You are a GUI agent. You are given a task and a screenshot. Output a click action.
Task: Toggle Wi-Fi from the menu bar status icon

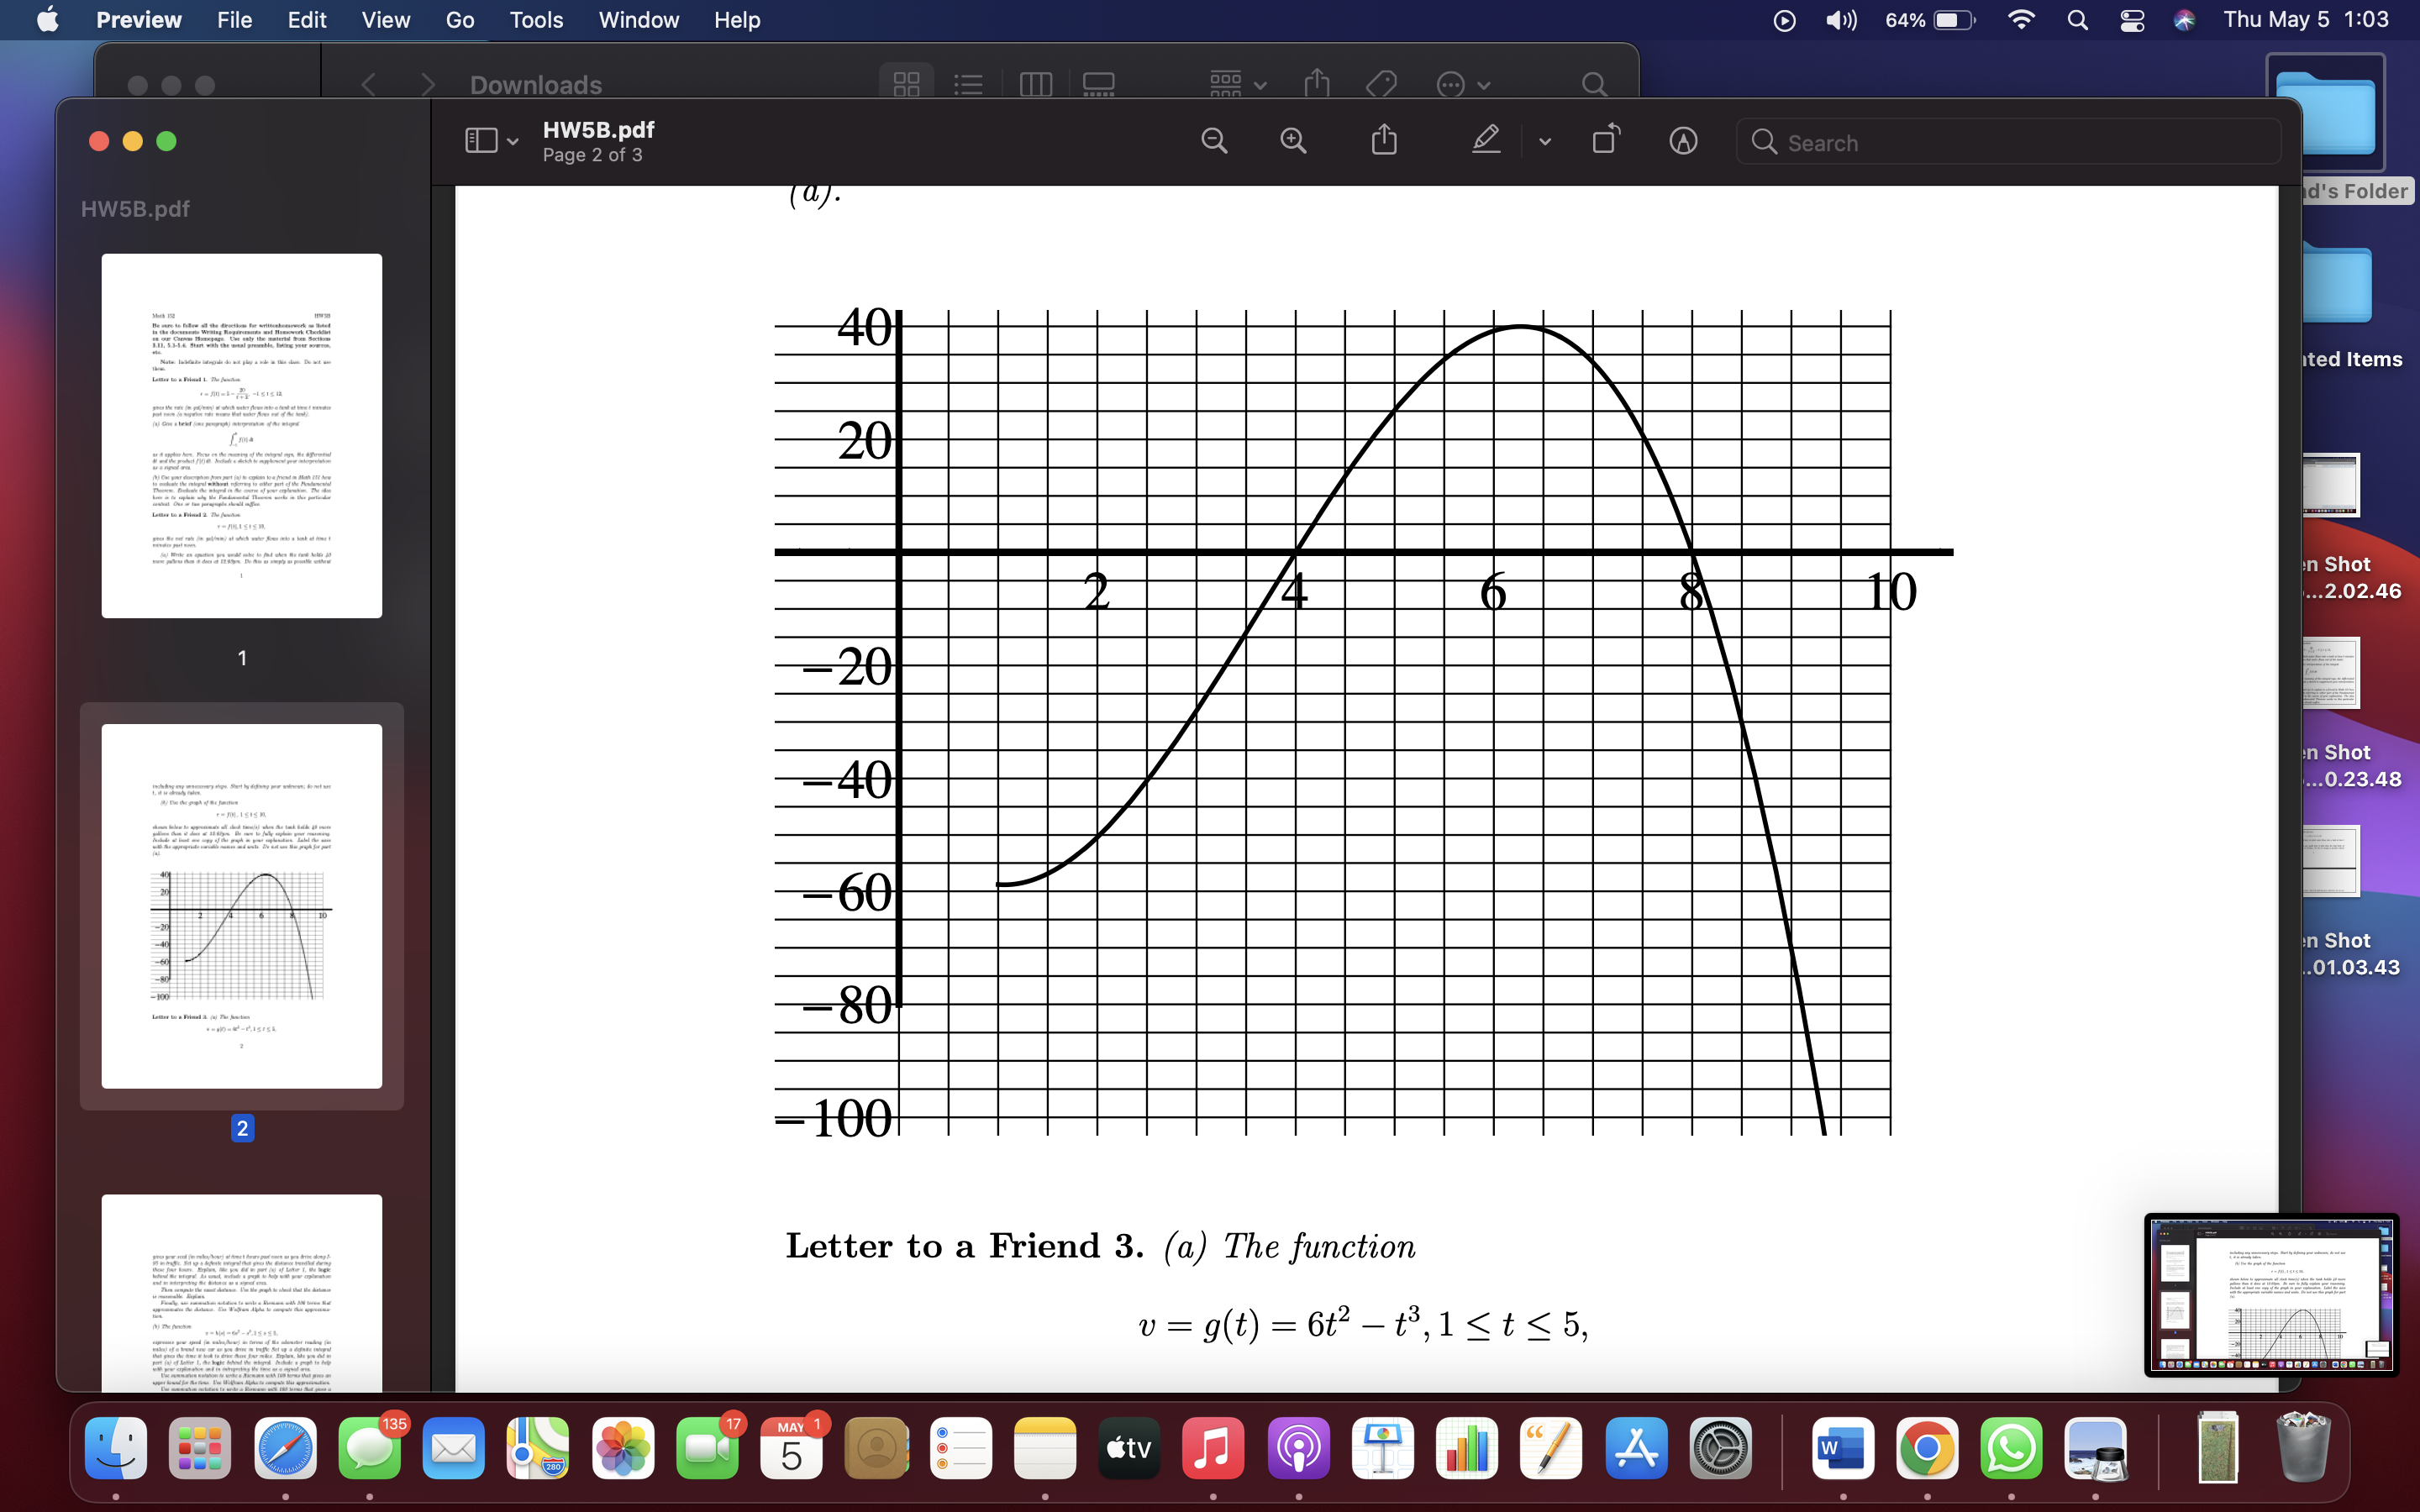tap(2022, 20)
